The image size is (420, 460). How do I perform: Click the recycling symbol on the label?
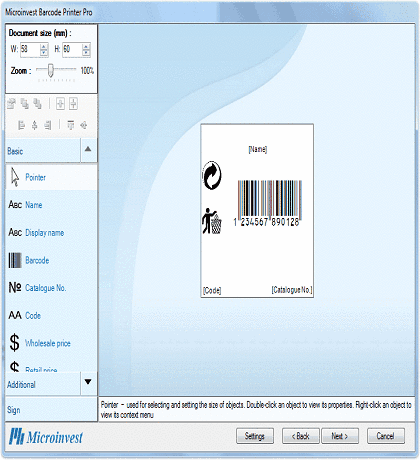pyautogui.click(x=212, y=175)
